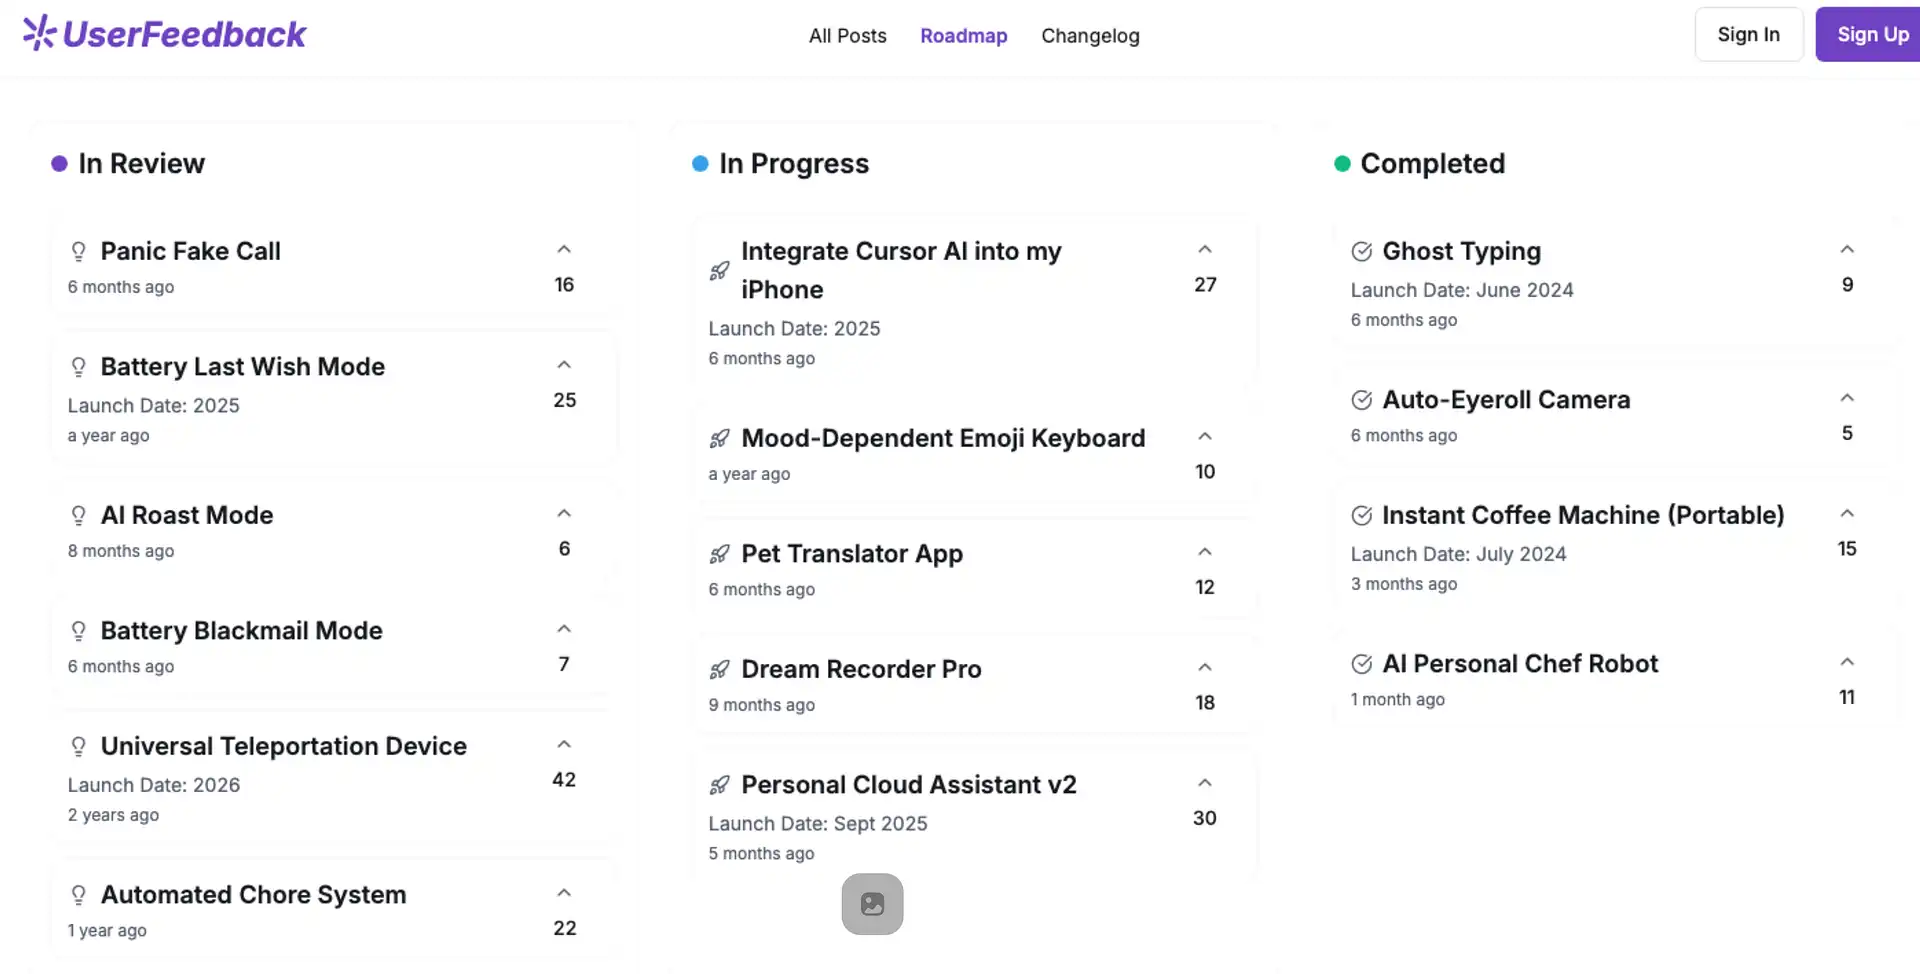Click the checkmark icon beside Ghost Typing
Viewport: 1920px width, 974px height.
[1361, 251]
